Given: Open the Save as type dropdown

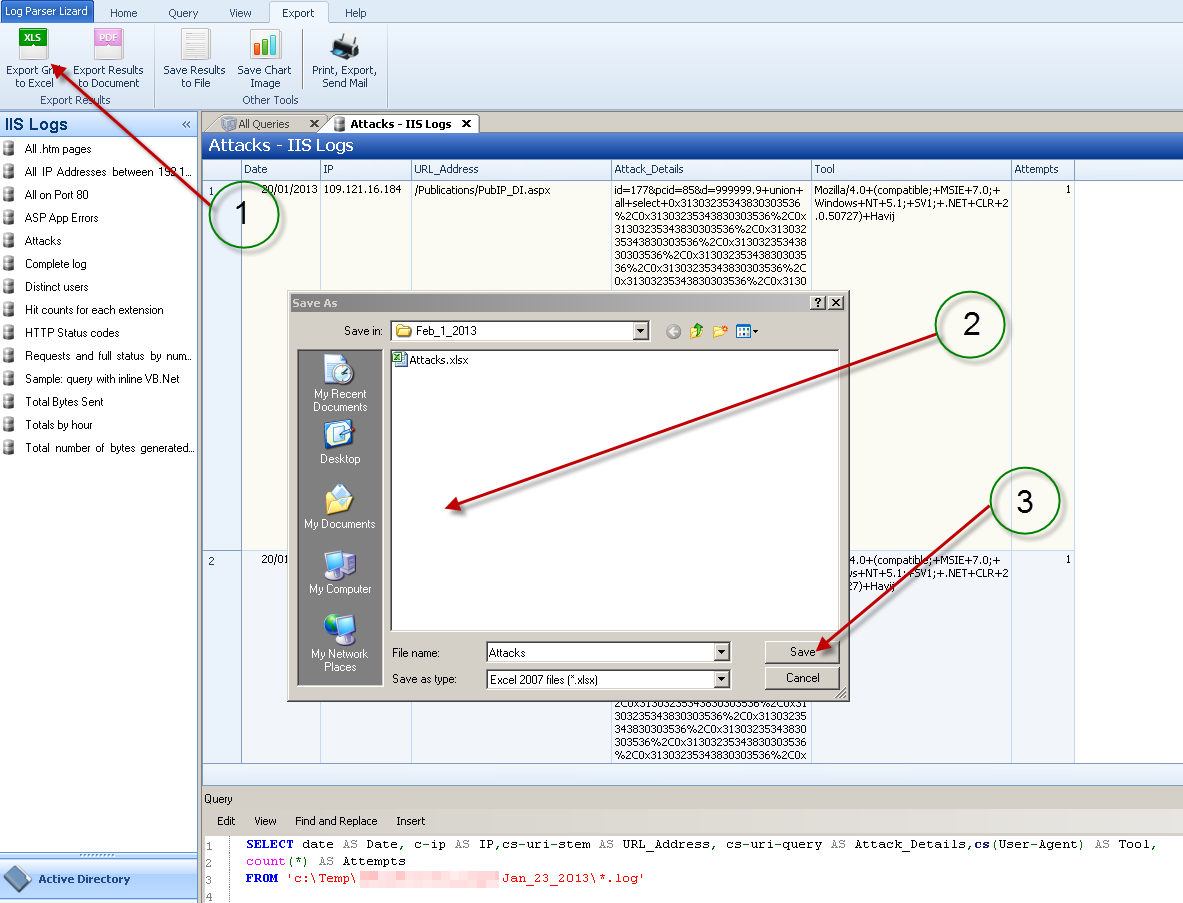Looking at the screenshot, I should coord(720,678).
